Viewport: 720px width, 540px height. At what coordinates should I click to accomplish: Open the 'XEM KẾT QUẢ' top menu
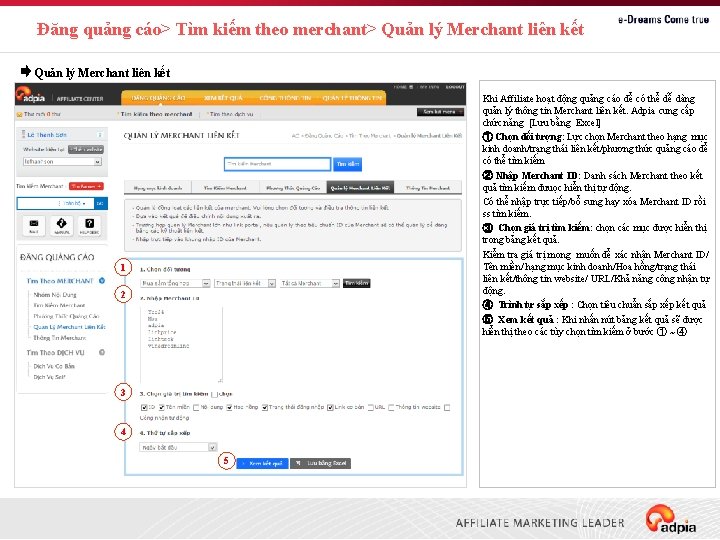223,98
